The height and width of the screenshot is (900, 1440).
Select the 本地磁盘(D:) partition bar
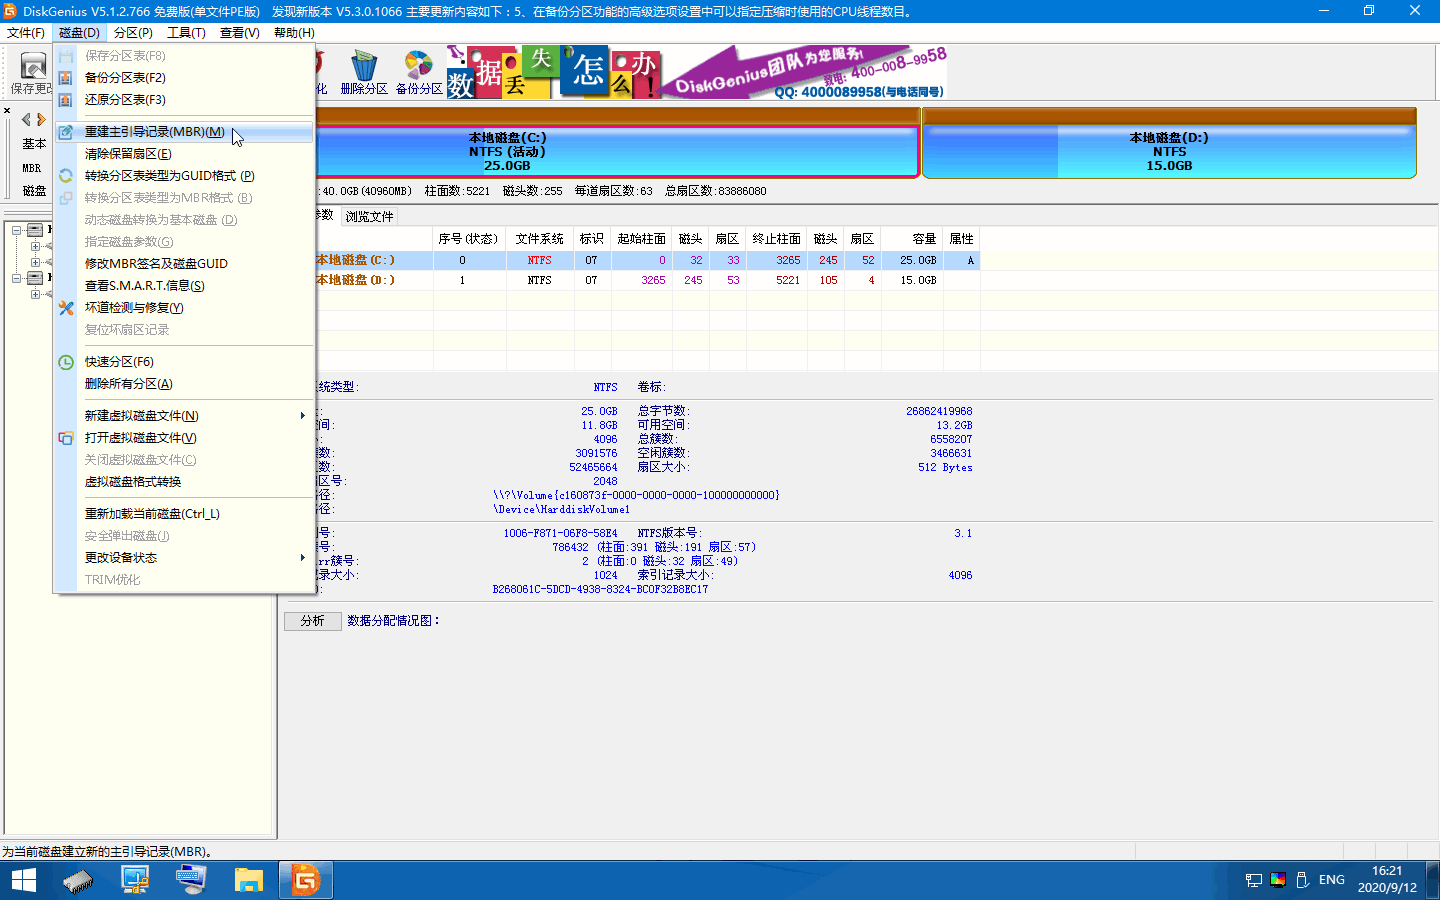pyautogui.click(x=1168, y=150)
